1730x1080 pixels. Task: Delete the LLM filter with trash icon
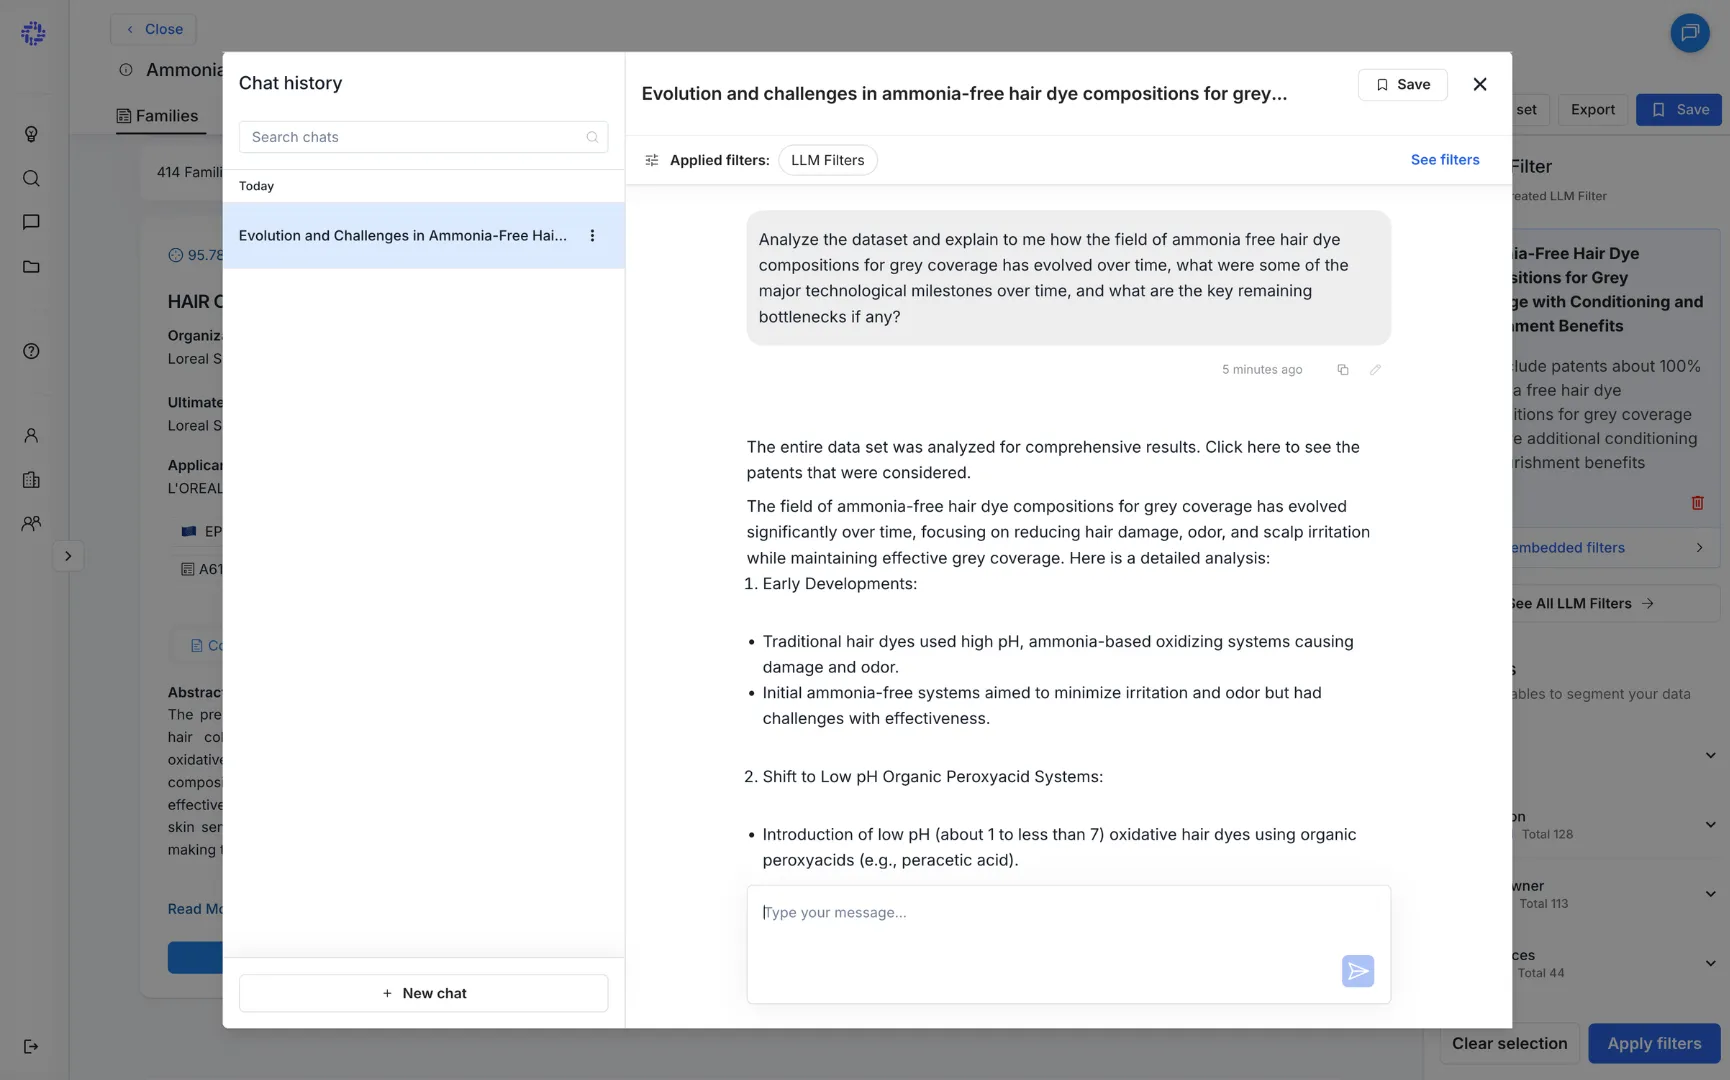[x=1697, y=503]
